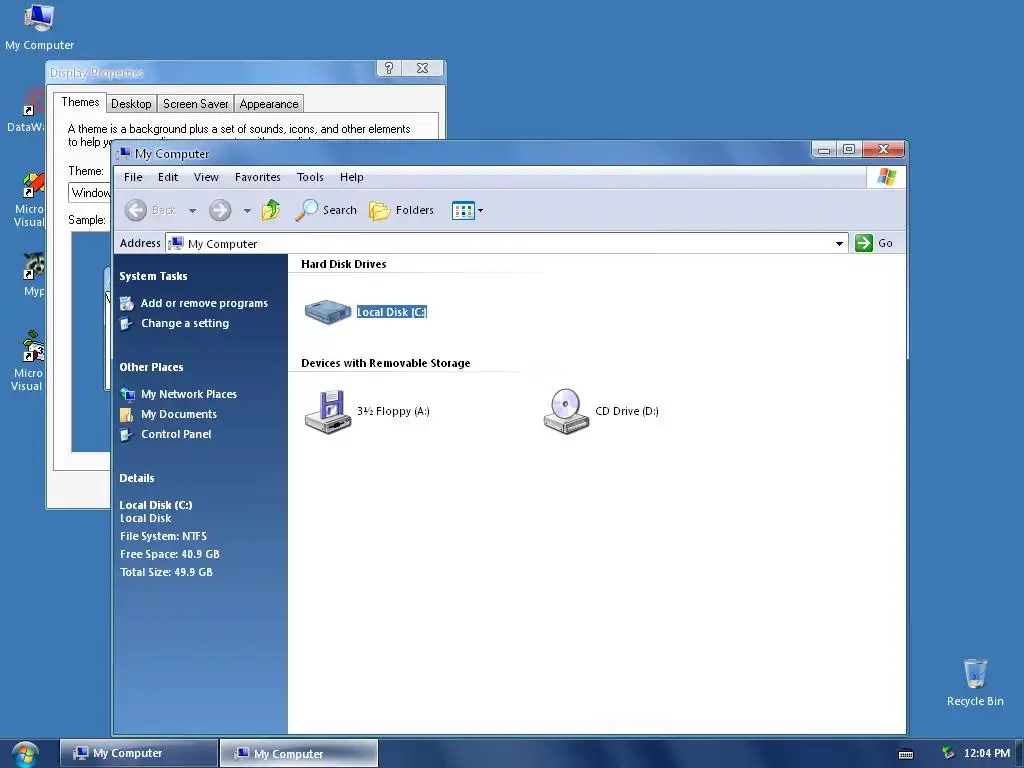
Task: Go up one folder level
Action: [270, 210]
